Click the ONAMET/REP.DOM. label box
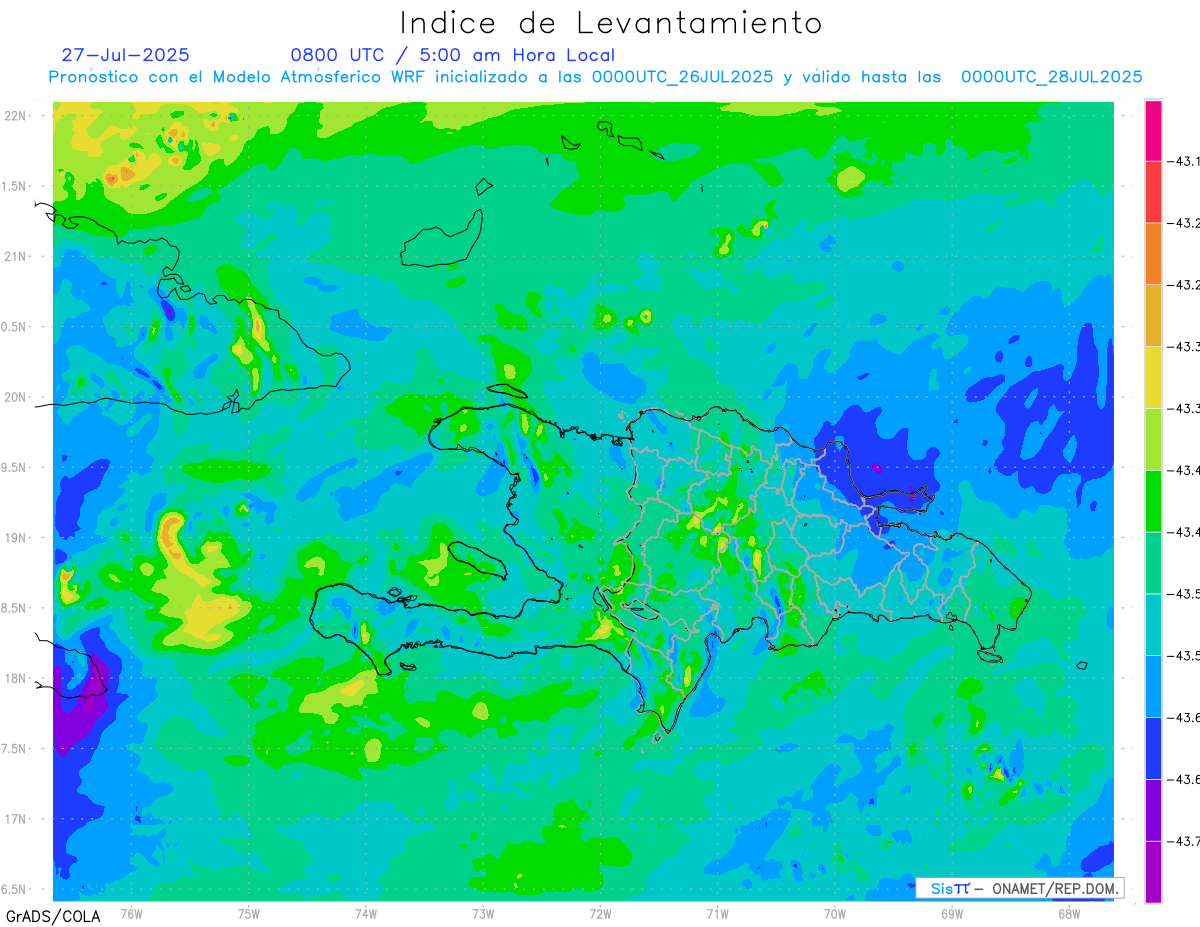This screenshot has width=1200, height=927. point(1020,888)
